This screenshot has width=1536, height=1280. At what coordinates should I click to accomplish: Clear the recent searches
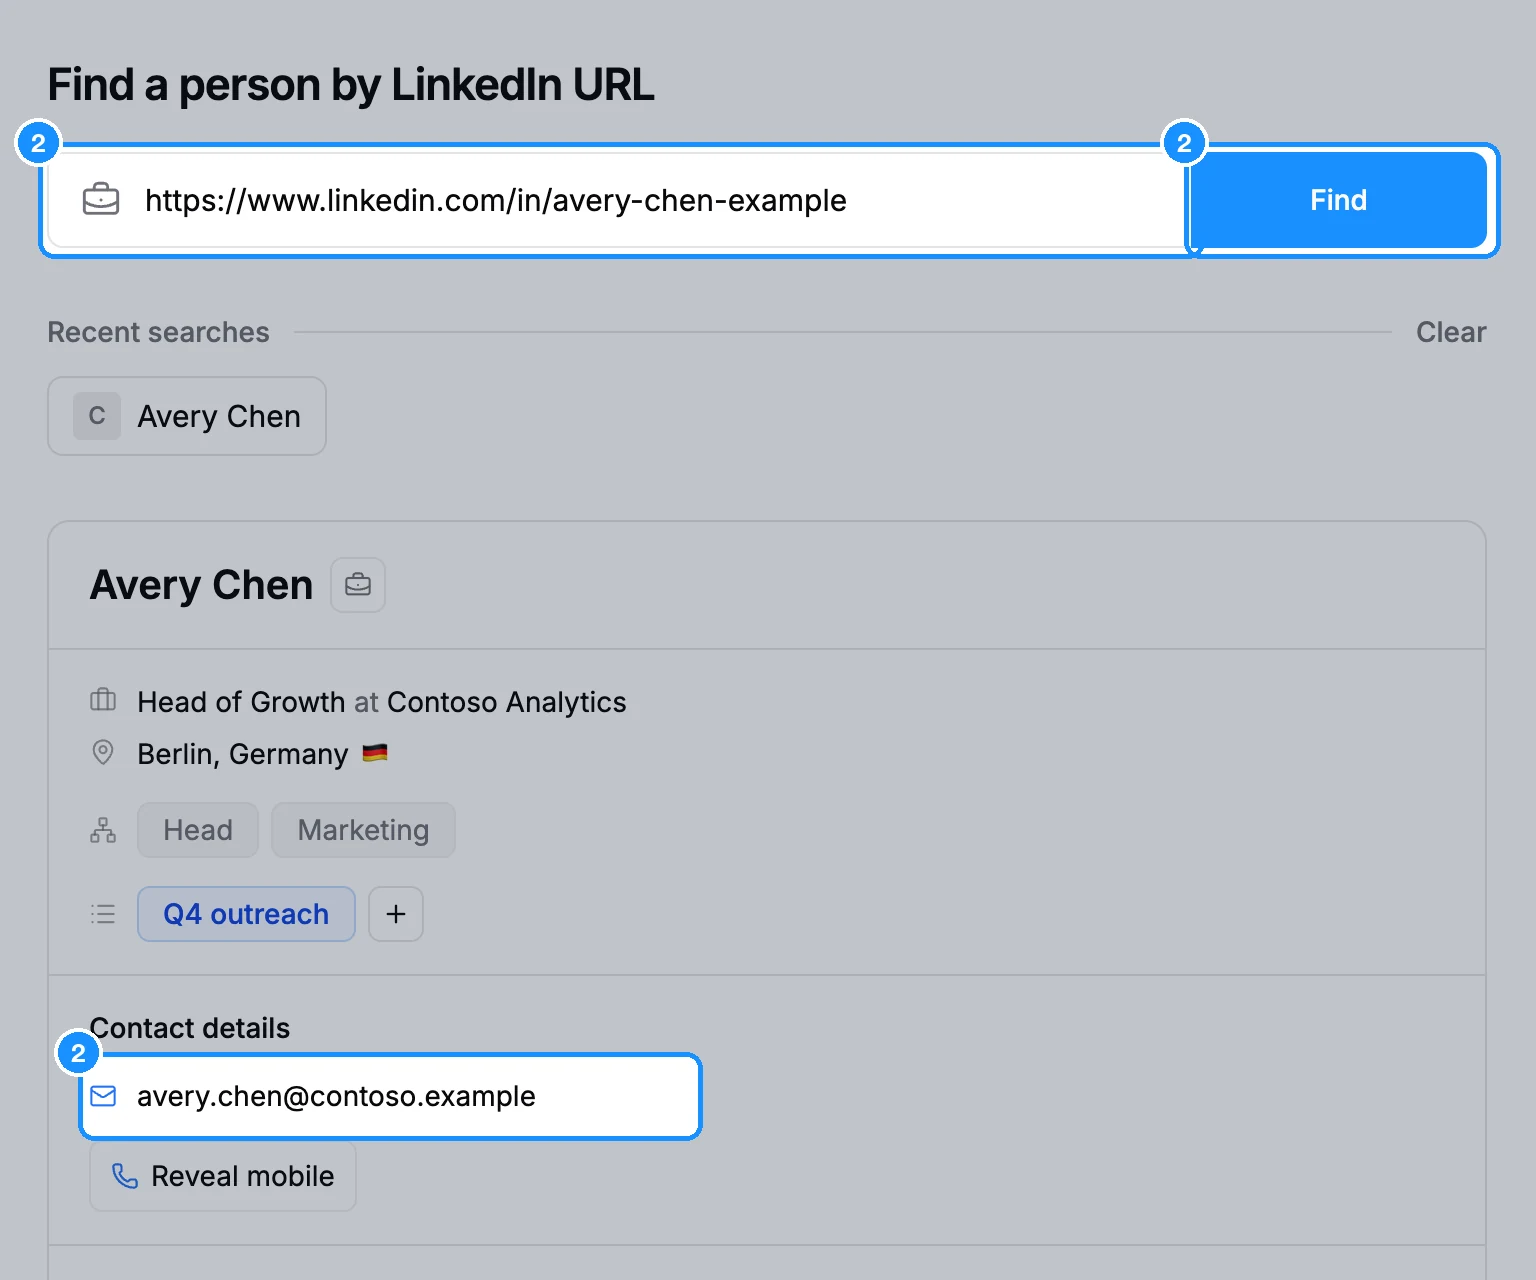[x=1451, y=332]
